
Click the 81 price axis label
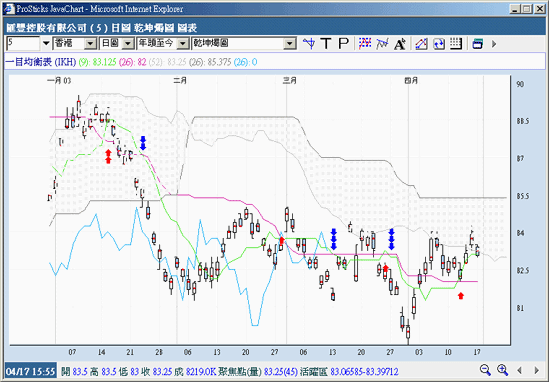pyautogui.click(x=520, y=308)
